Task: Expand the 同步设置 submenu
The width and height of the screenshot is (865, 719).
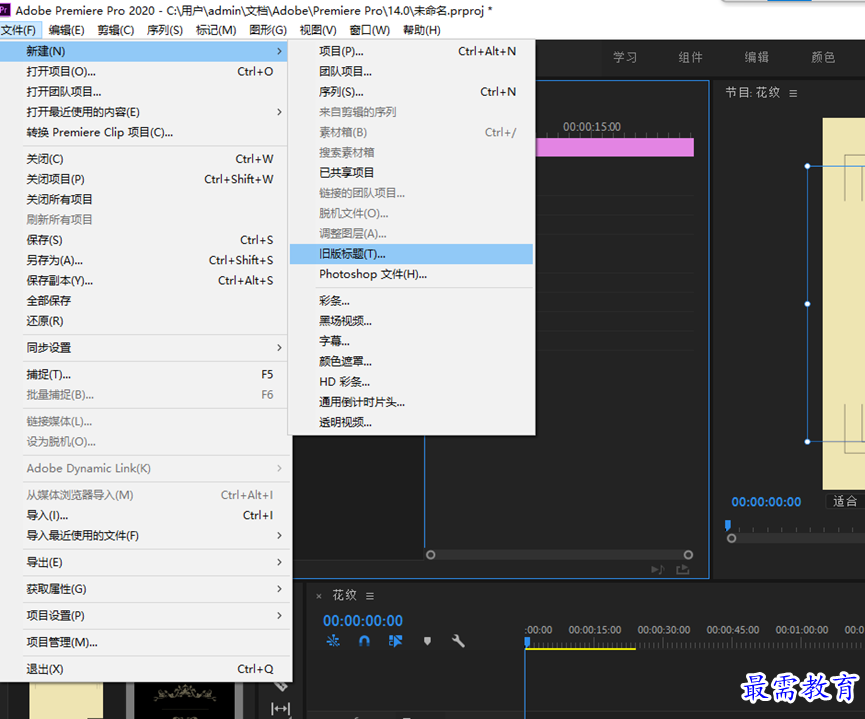Action: tap(144, 348)
